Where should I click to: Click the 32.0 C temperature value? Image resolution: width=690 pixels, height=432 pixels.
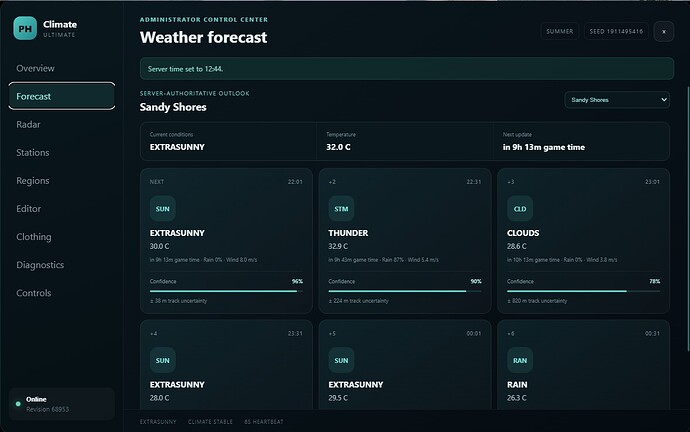coord(338,147)
